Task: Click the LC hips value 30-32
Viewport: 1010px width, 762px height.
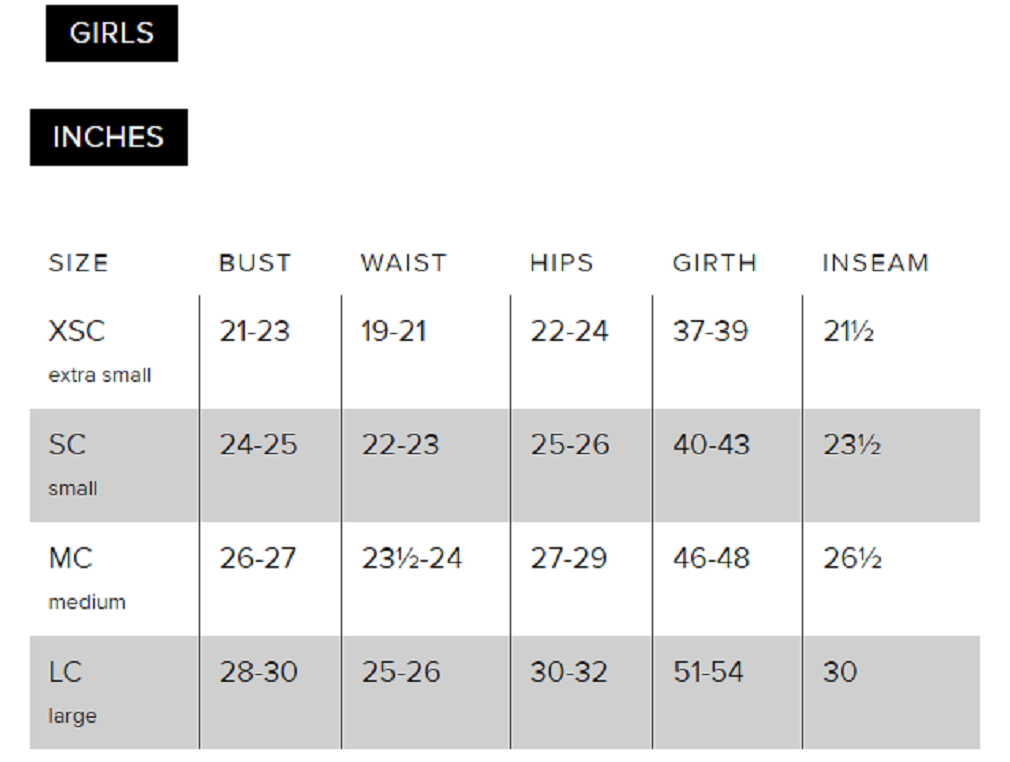Action: click(568, 672)
